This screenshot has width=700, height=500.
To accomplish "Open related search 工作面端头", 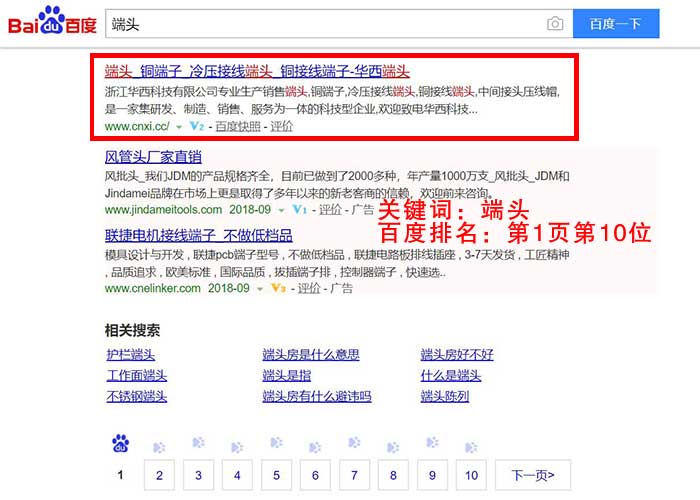I will click(x=137, y=375).
